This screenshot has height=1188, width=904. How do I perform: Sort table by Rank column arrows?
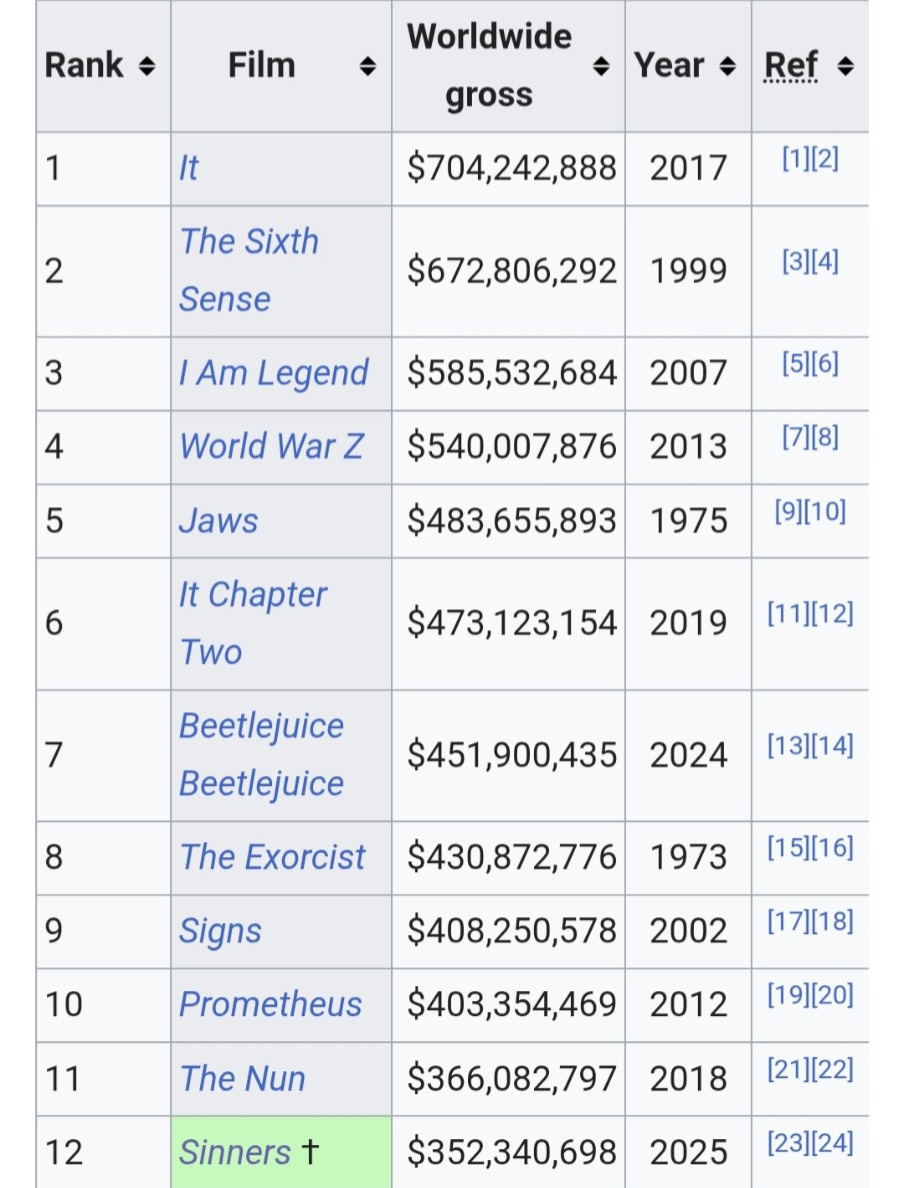click(x=147, y=67)
